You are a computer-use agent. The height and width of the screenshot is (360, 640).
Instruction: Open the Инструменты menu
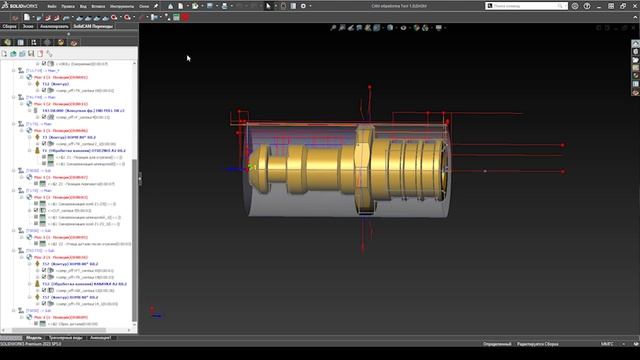pyautogui.click(x=122, y=6)
